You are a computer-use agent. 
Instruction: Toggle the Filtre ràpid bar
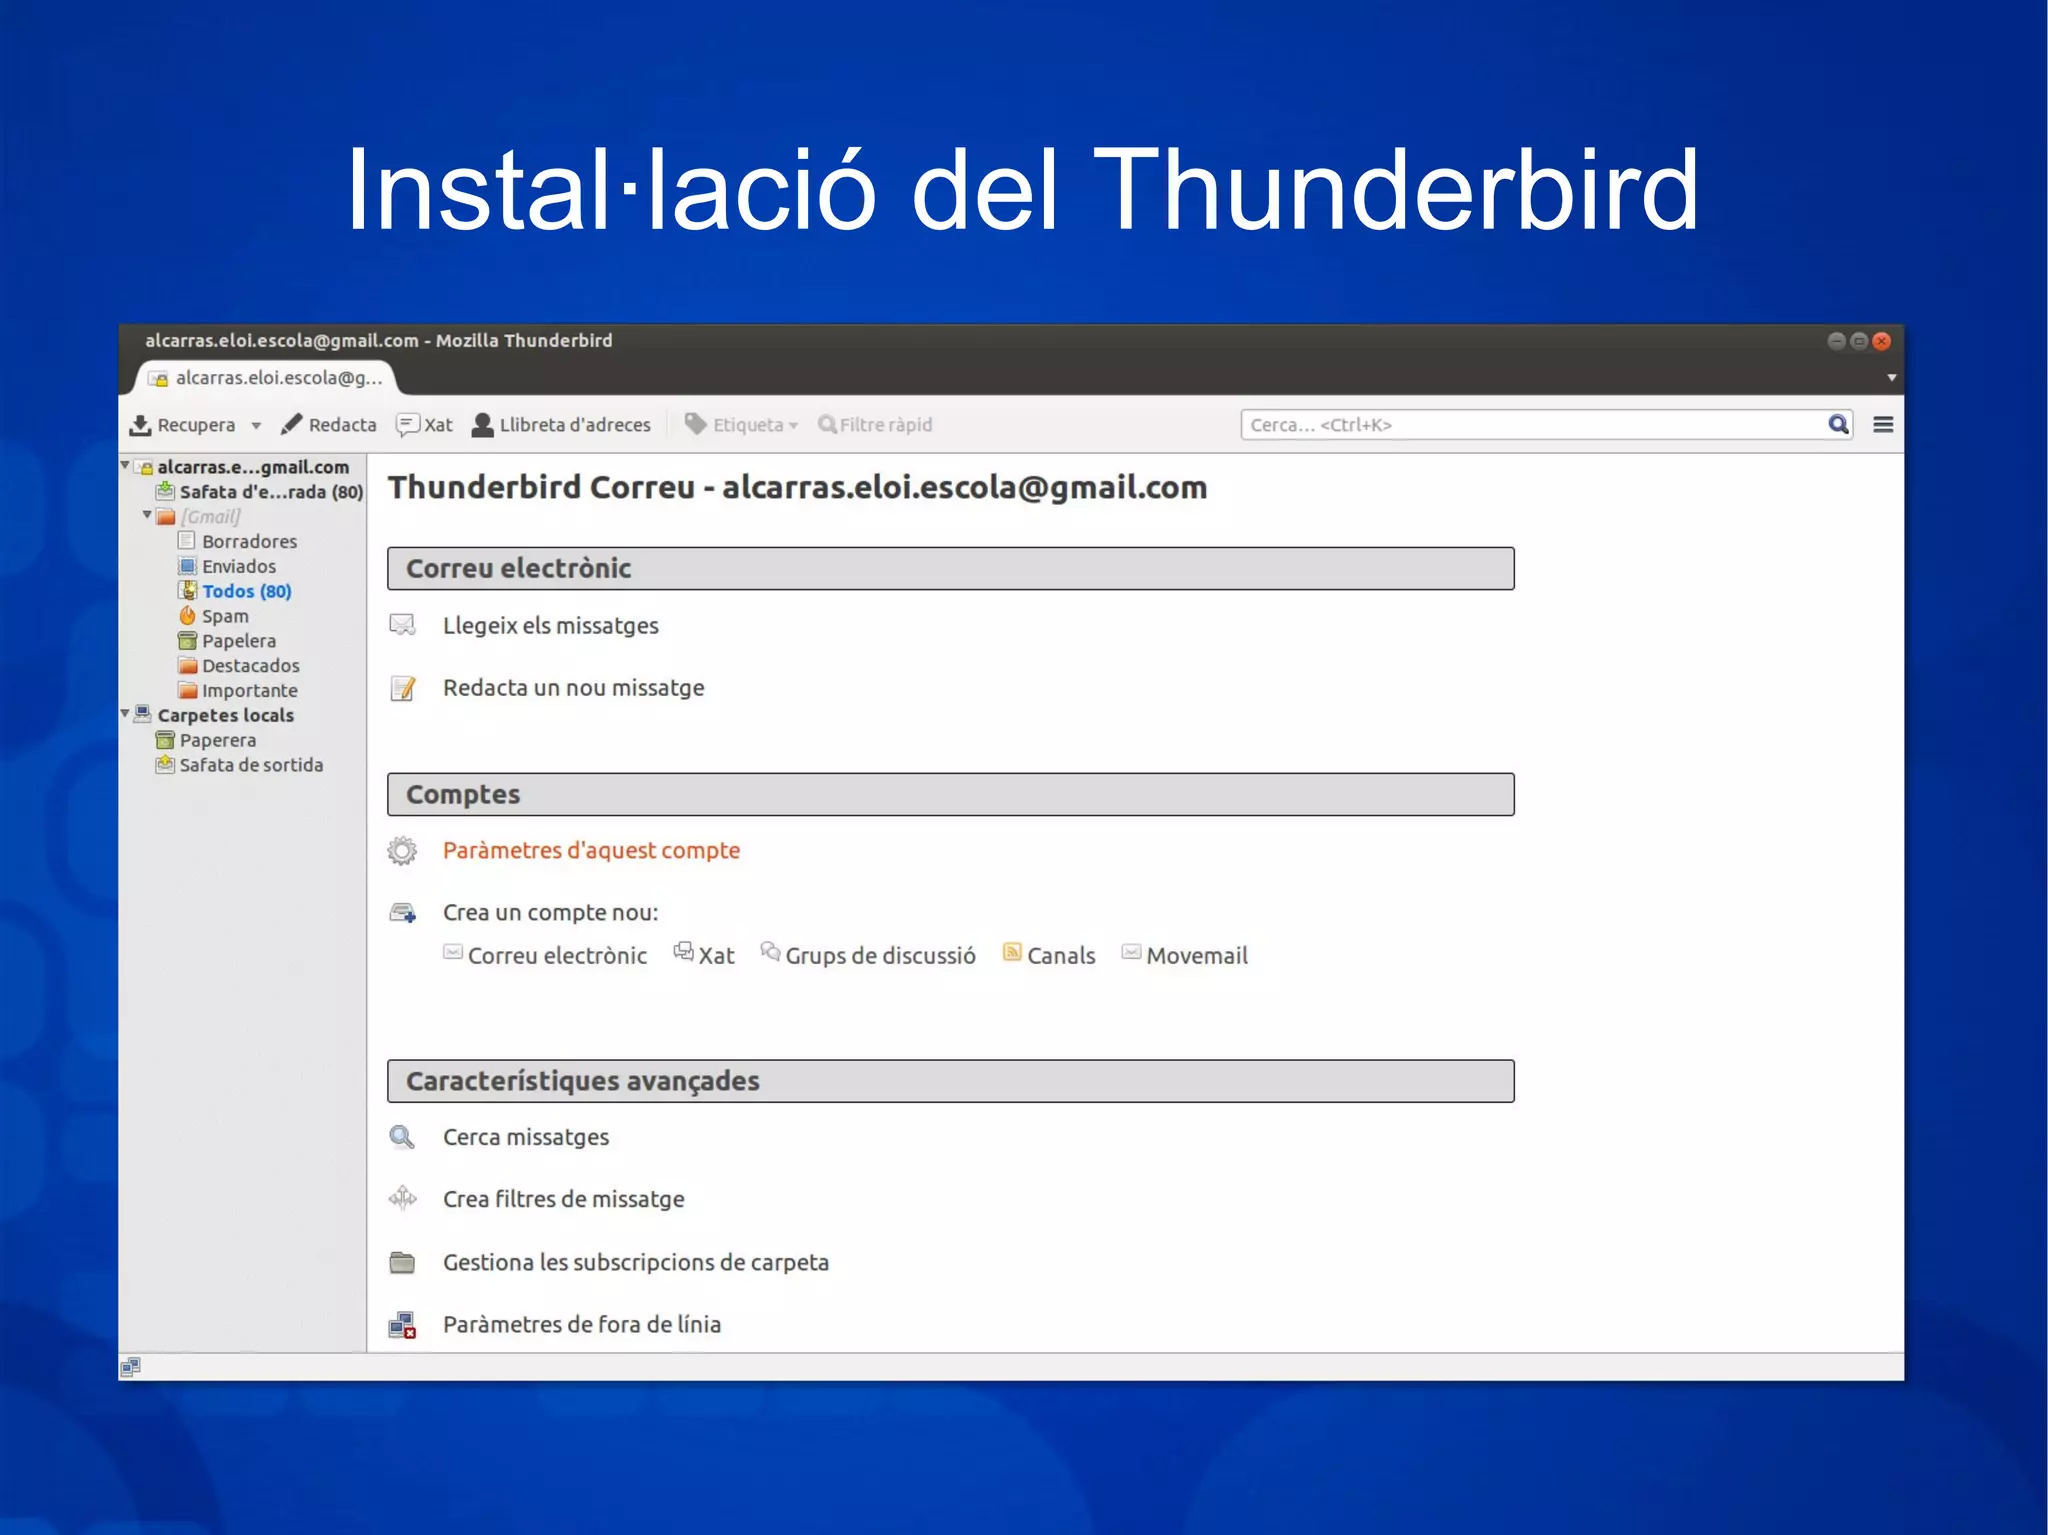pyautogui.click(x=875, y=425)
